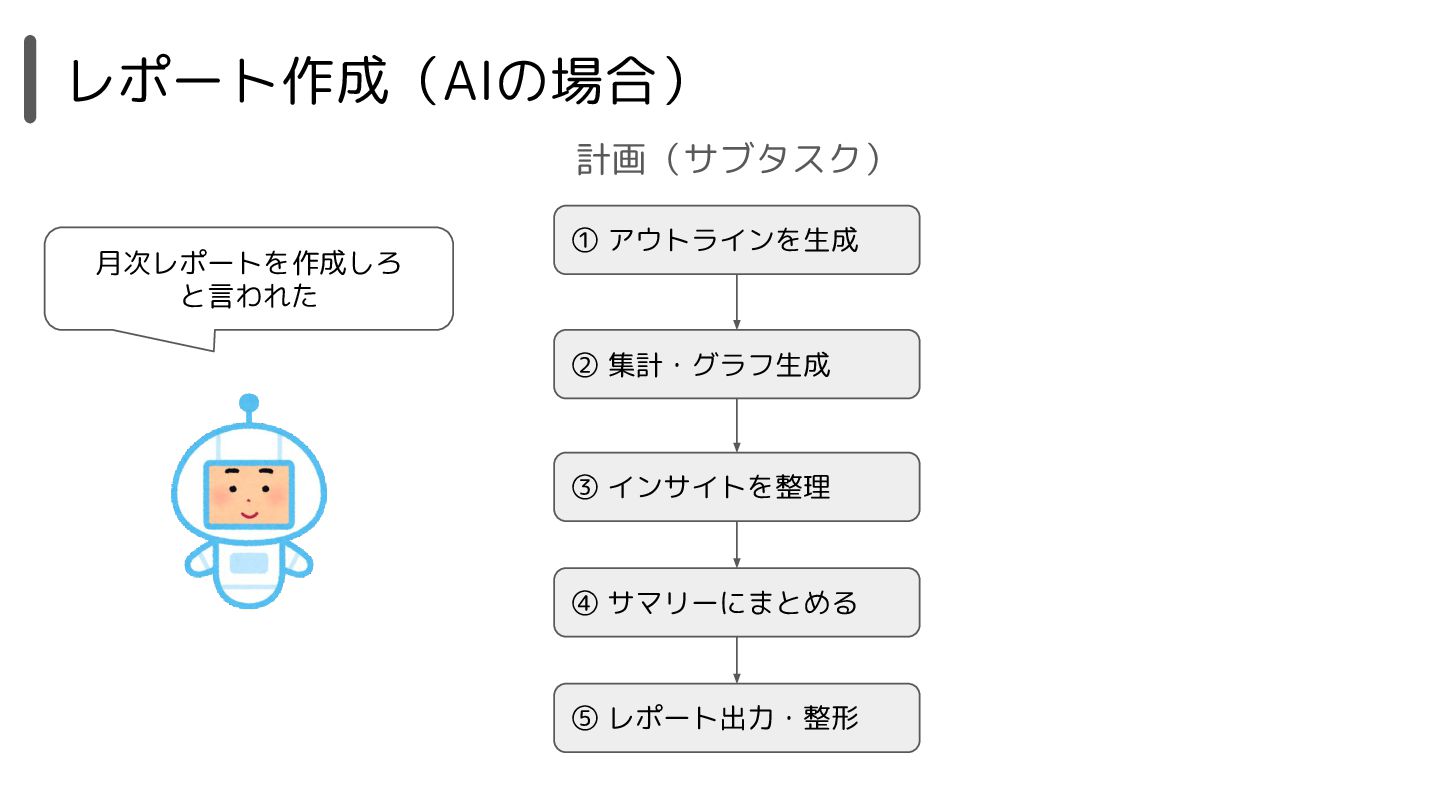Click the ② 集計・グラフ生成 step box

coord(737,364)
